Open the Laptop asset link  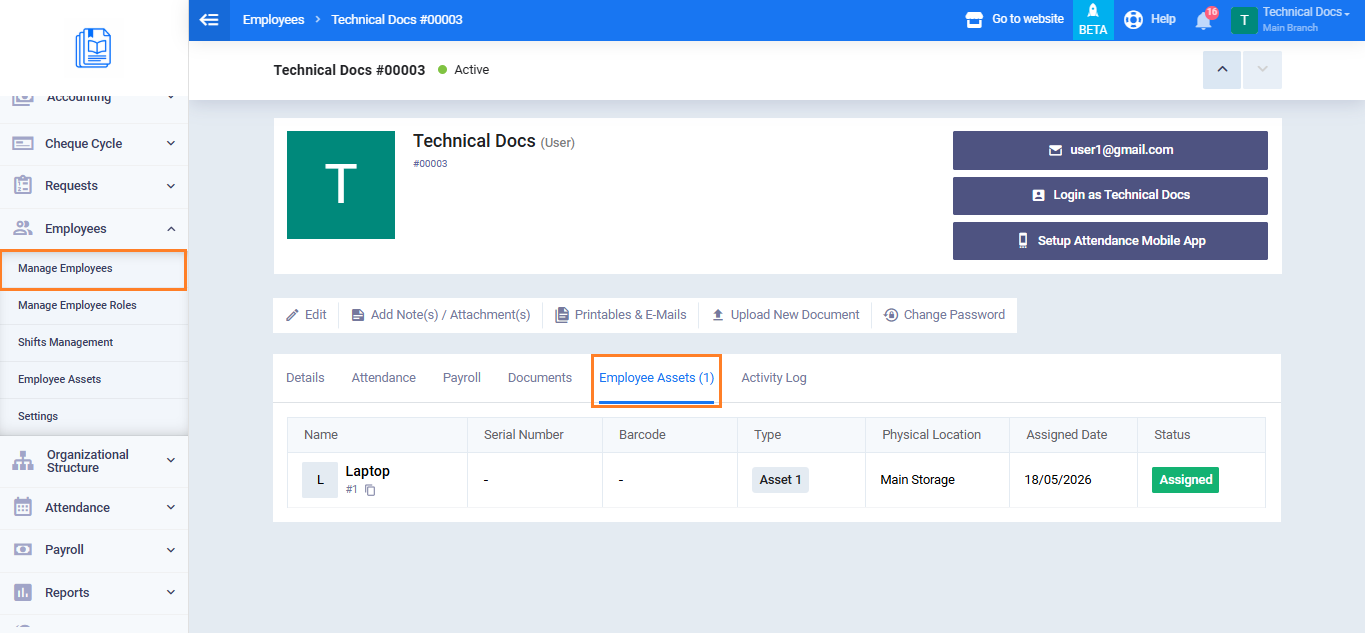click(367, 471)
